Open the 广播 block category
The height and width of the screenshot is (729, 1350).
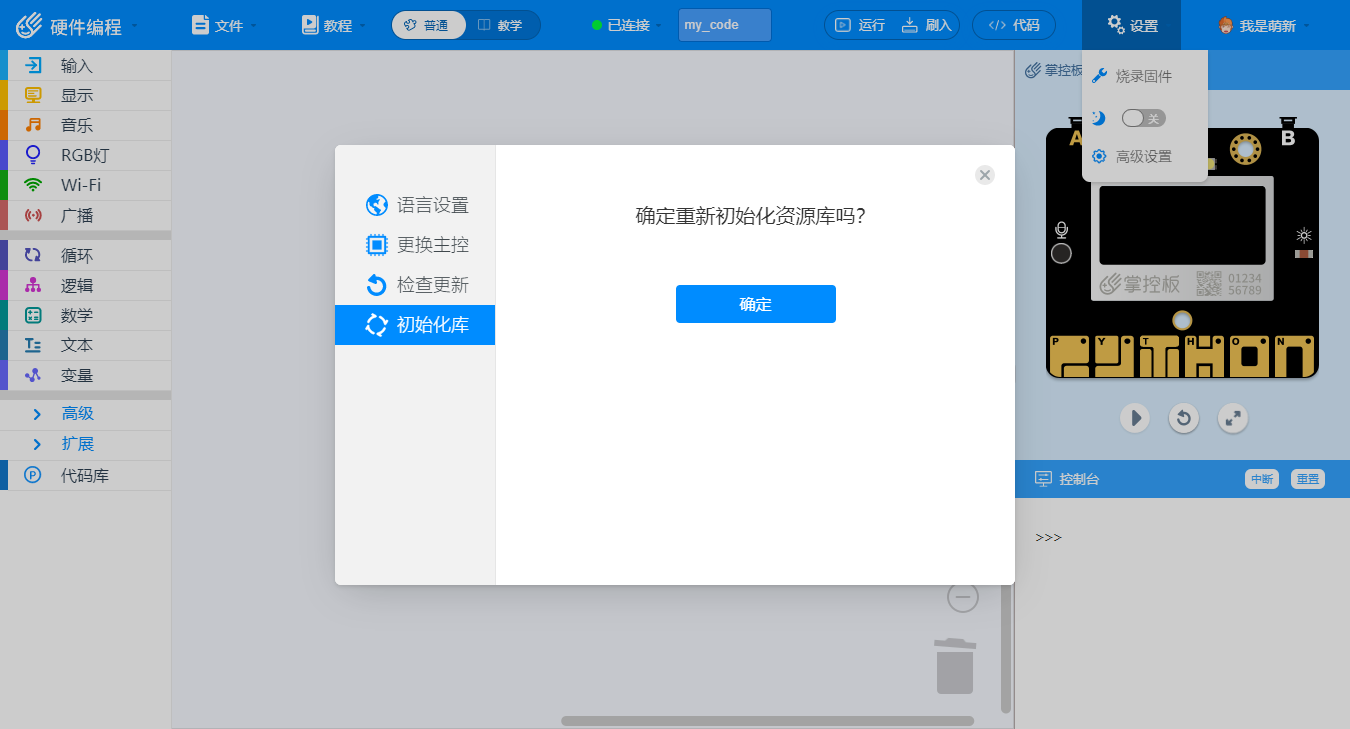(x=86, y=216)
